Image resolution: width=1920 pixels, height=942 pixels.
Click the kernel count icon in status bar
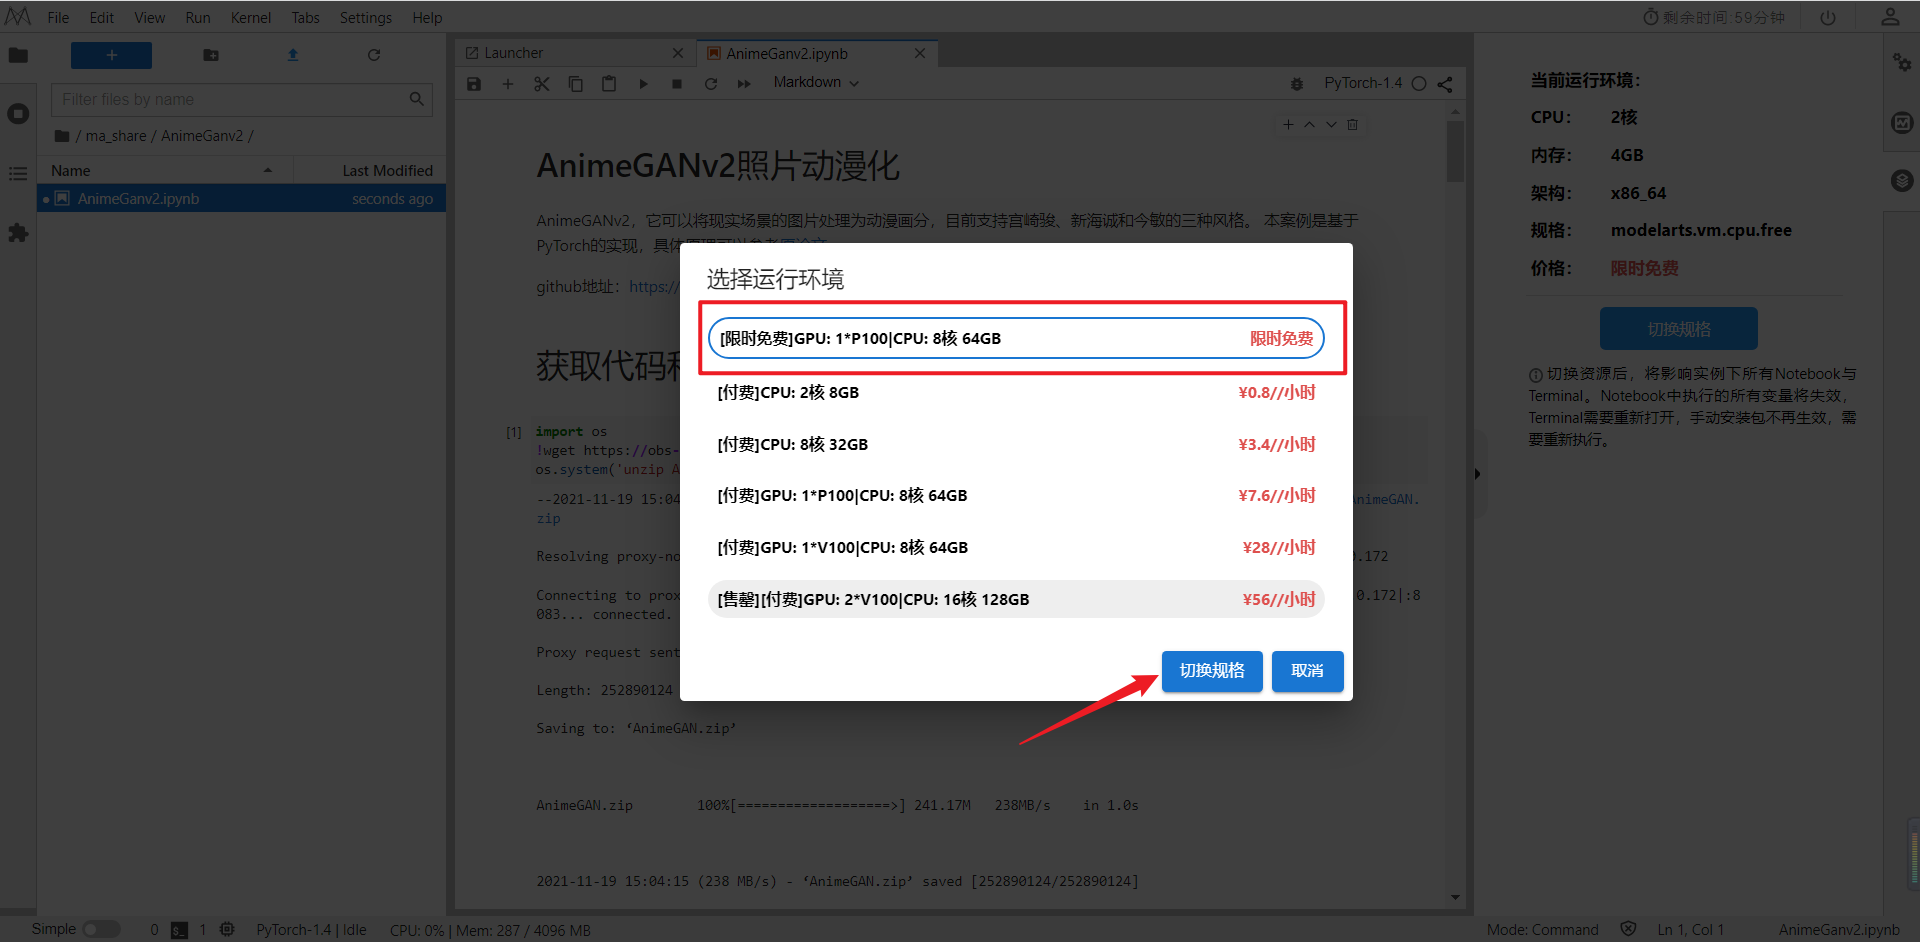(x=227, y=930)
